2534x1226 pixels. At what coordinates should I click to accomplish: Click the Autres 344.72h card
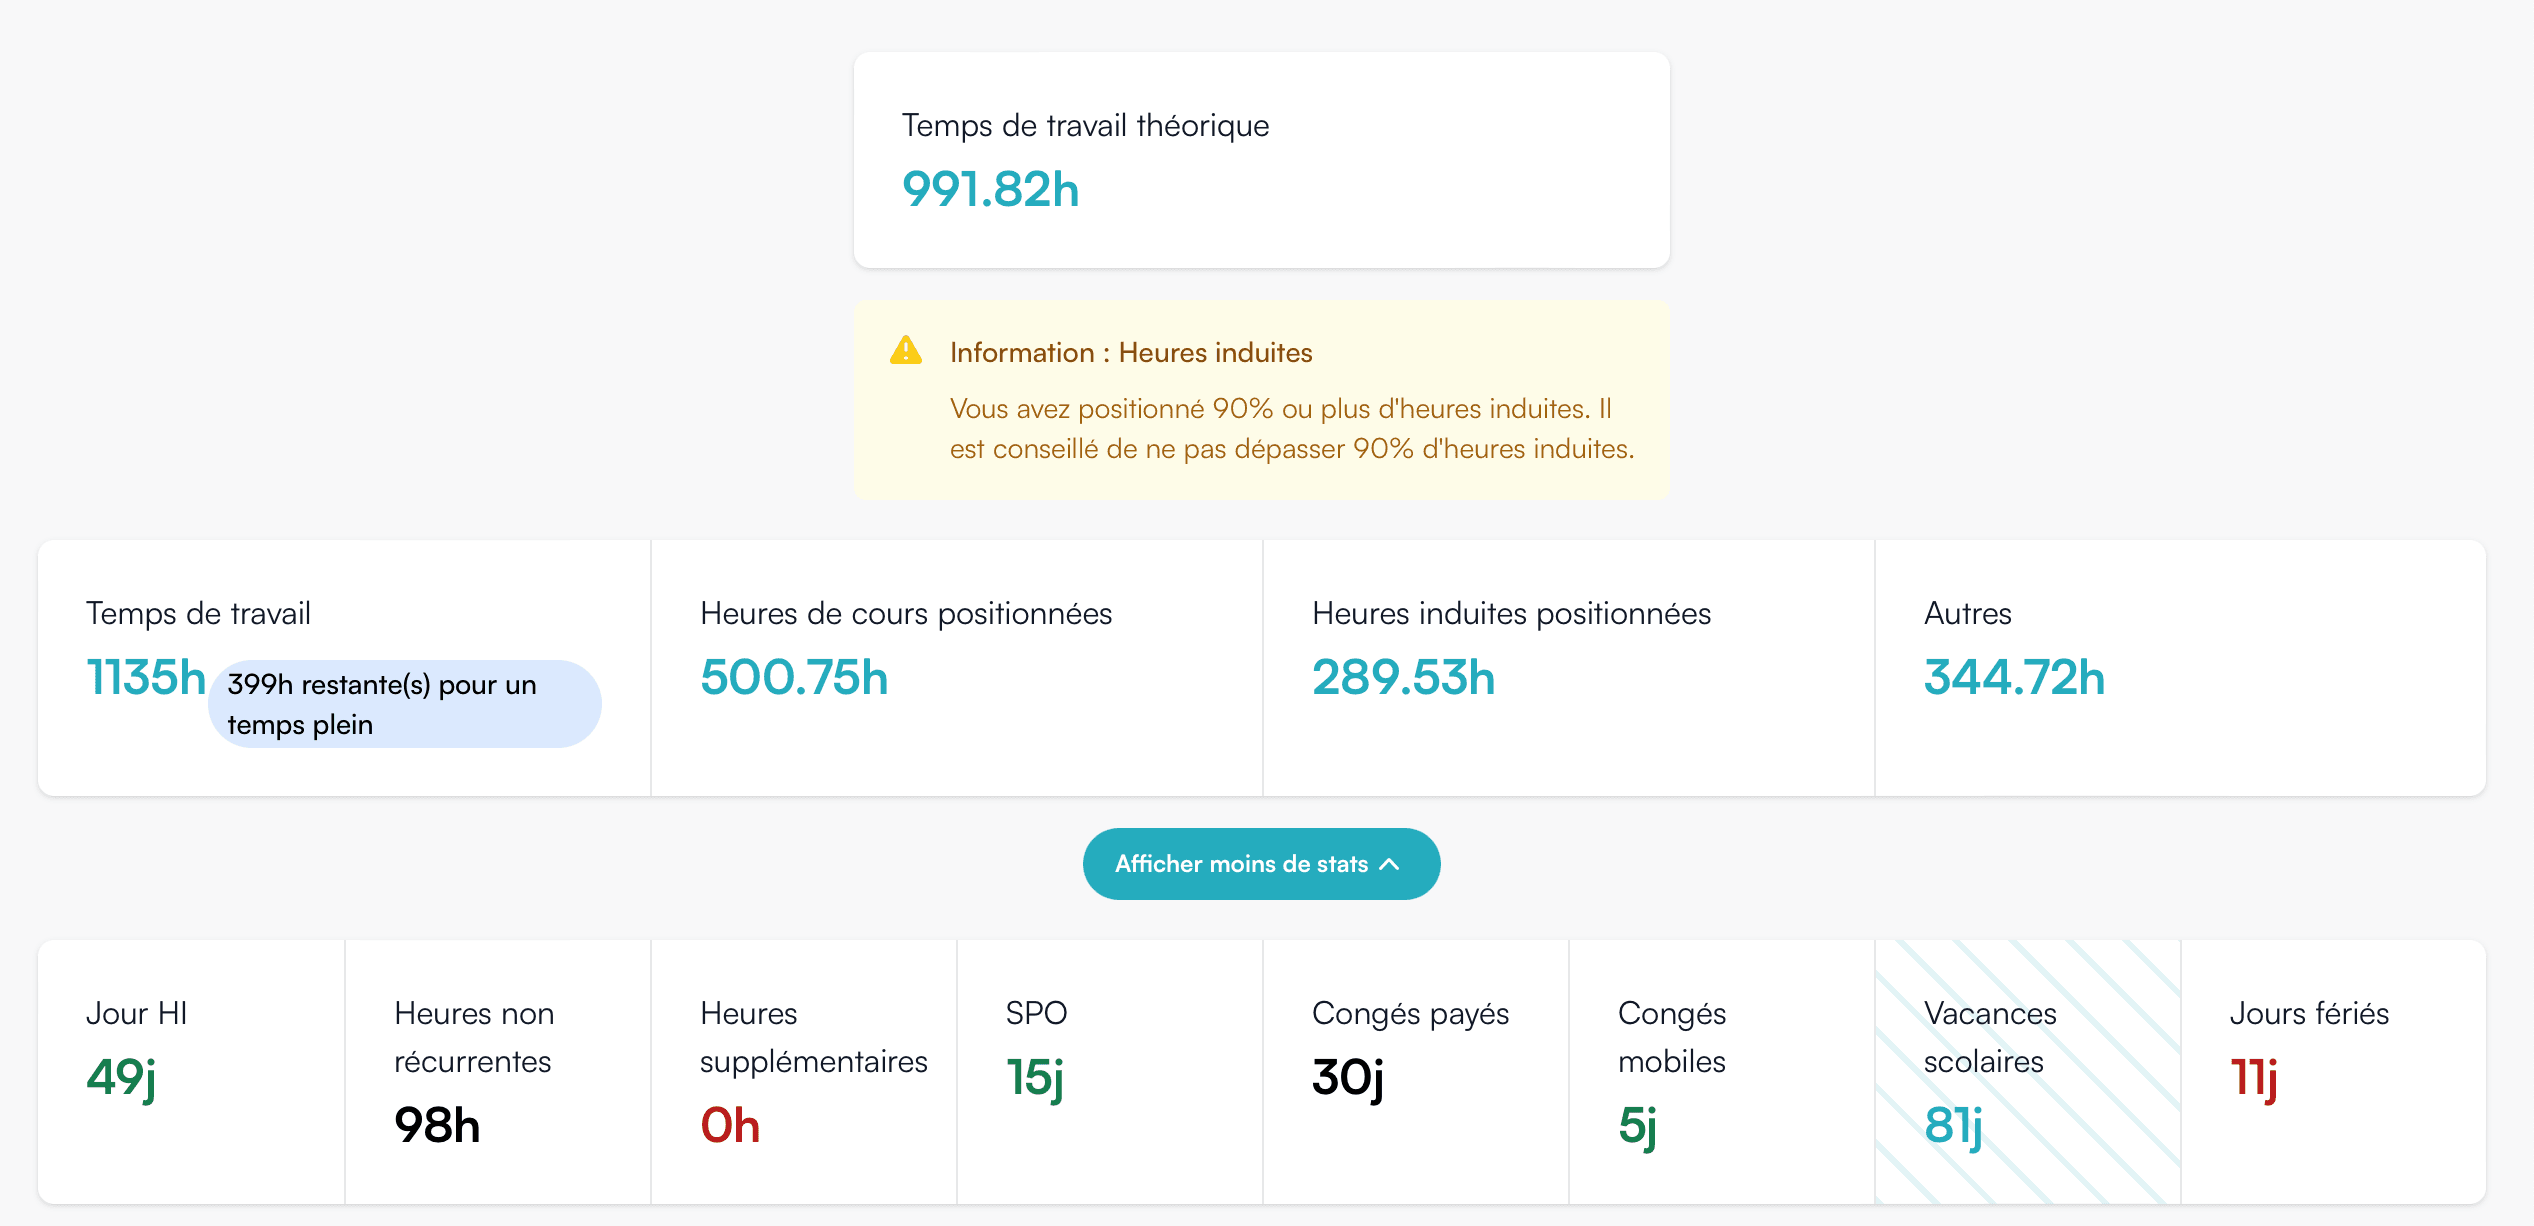[x=2180, y=668]
